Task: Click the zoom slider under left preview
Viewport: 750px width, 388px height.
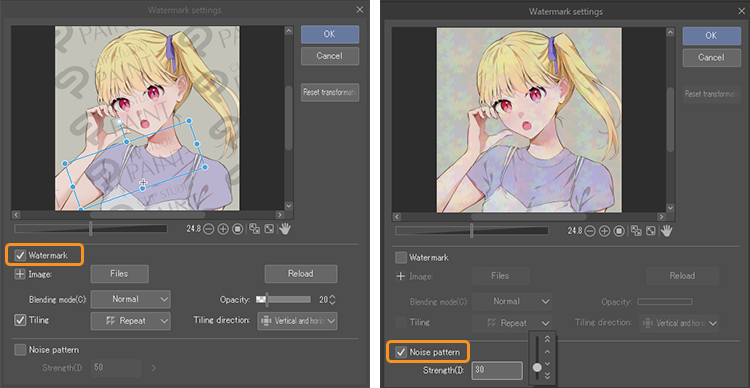Action: point(91,229)
